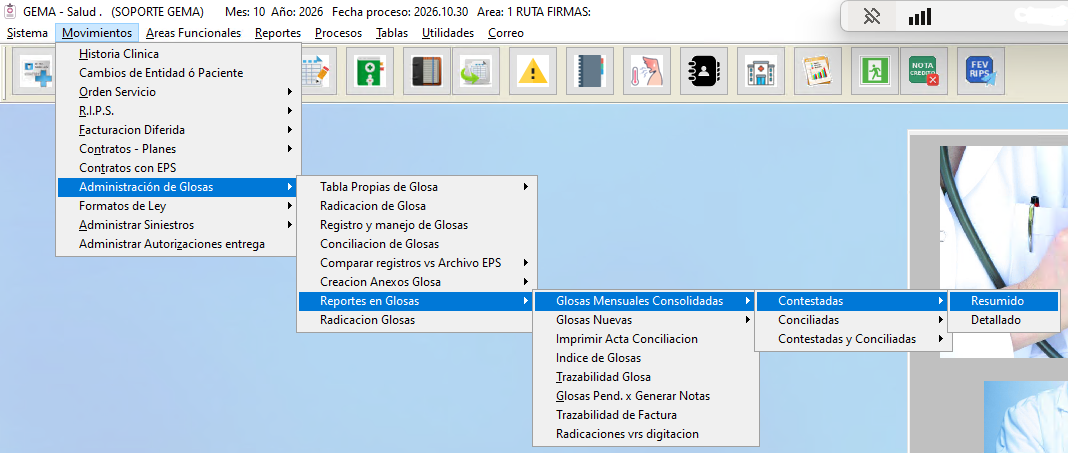Viewport: 1076px width, 453px height.
Task: Choose Radicaciones vrs digitacion
Action: tap(646, 434)
